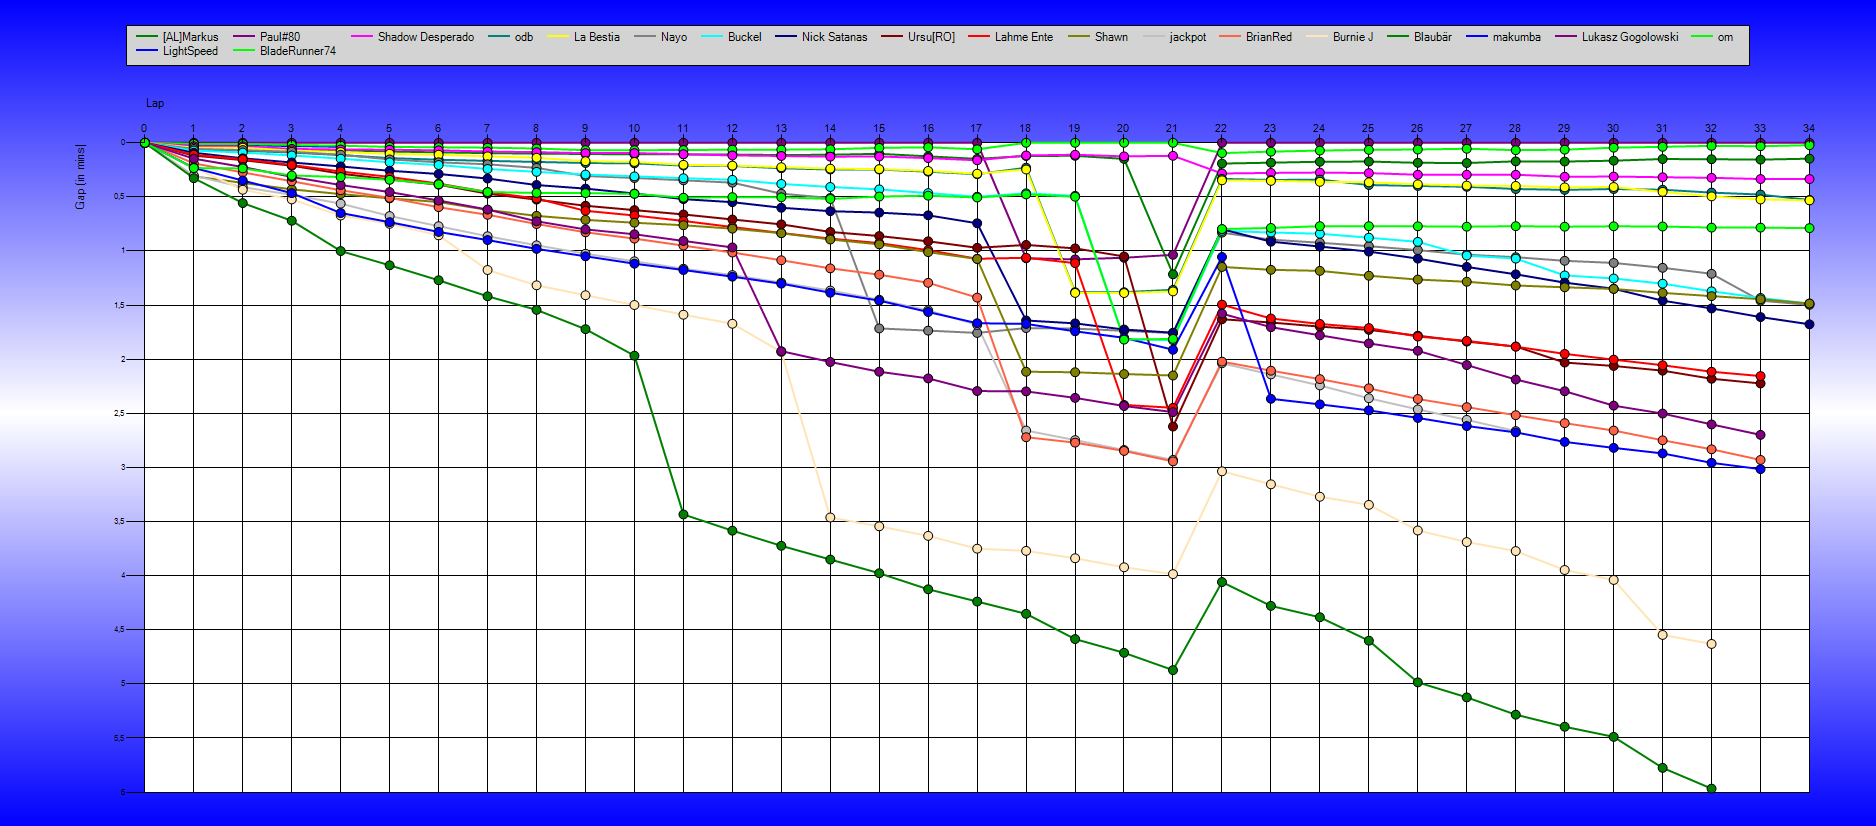Select lap number 14 on the axis
This screenshot has width=1876, height=826.
[830, 128]
